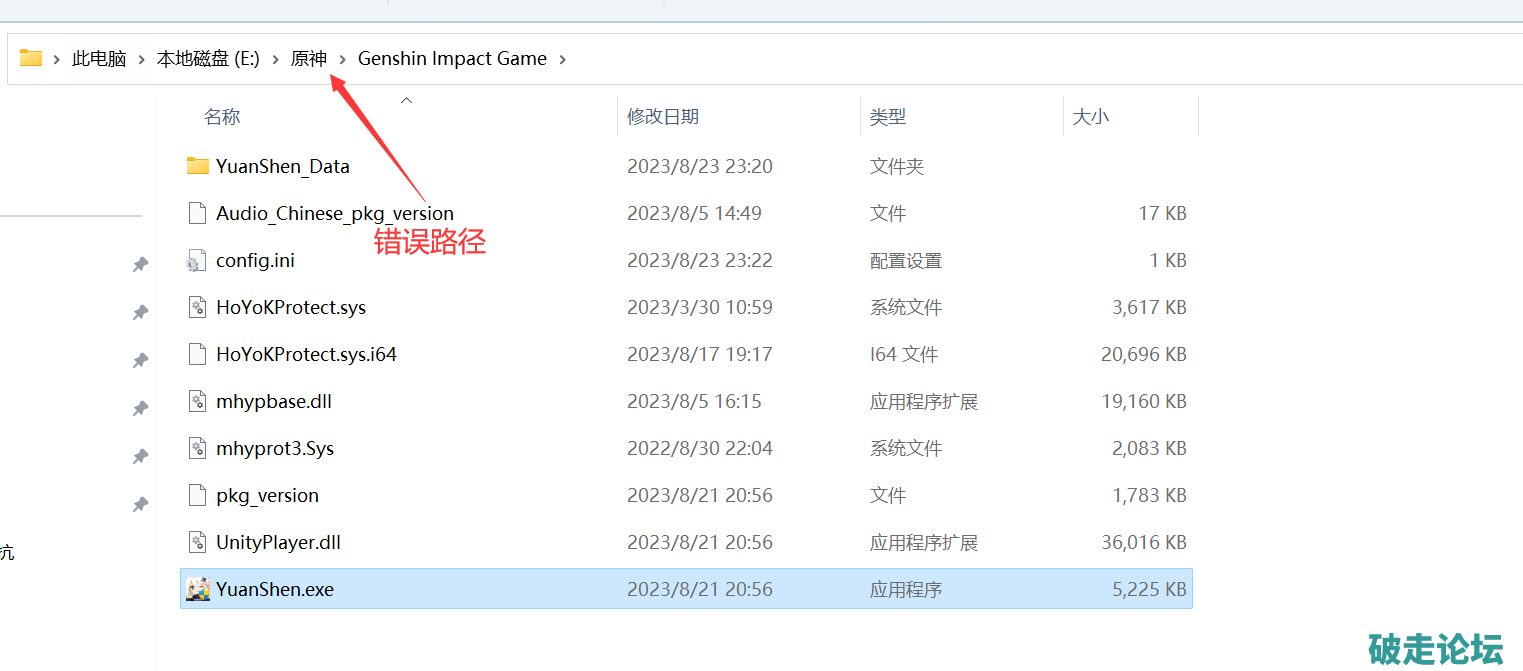Click the folder icon in address bar

31,58
